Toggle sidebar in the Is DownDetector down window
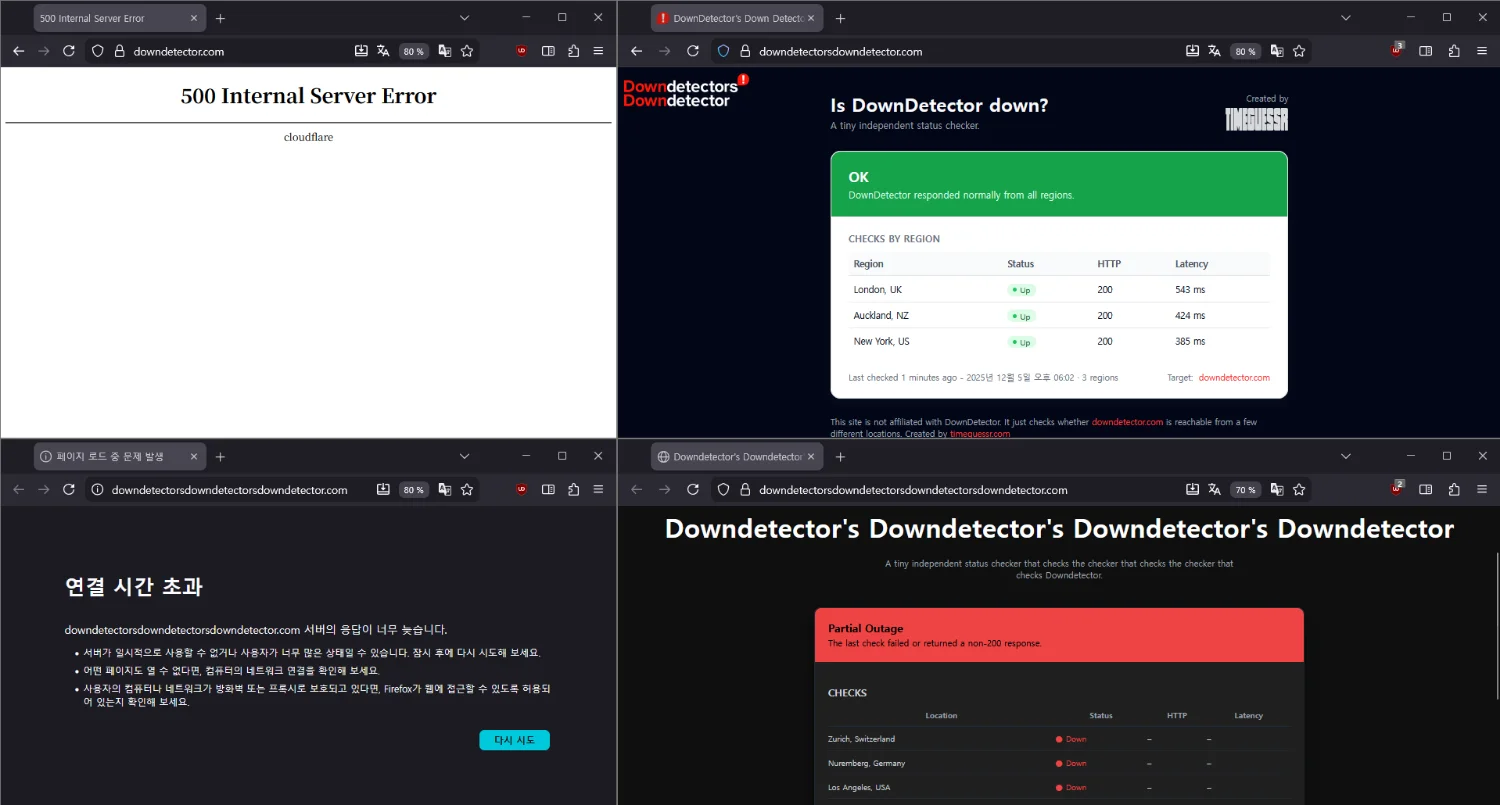Screen dimensions: 1500x805 coord(1426,51)
